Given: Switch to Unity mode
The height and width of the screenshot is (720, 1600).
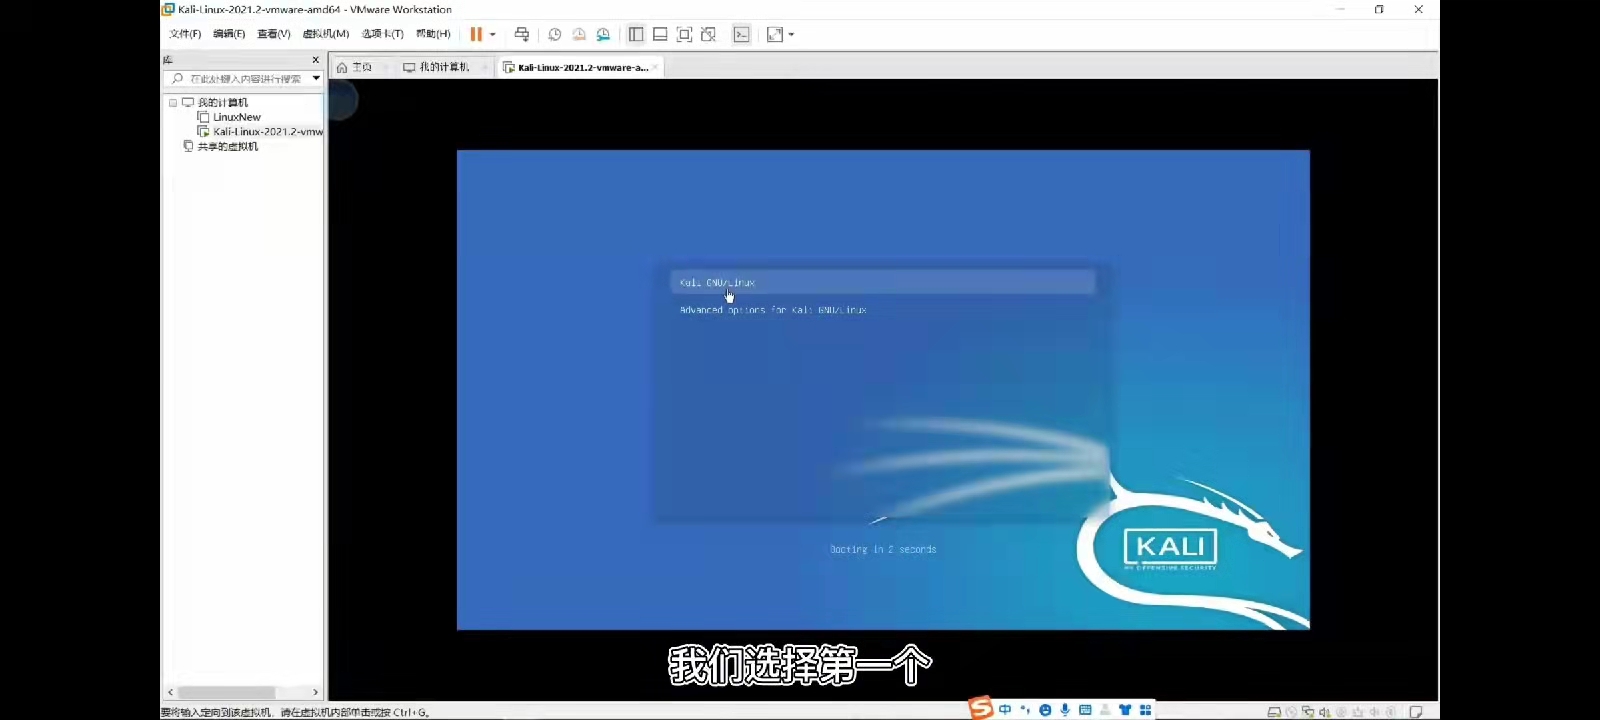Looking at the screenshot, I should 708,34.
